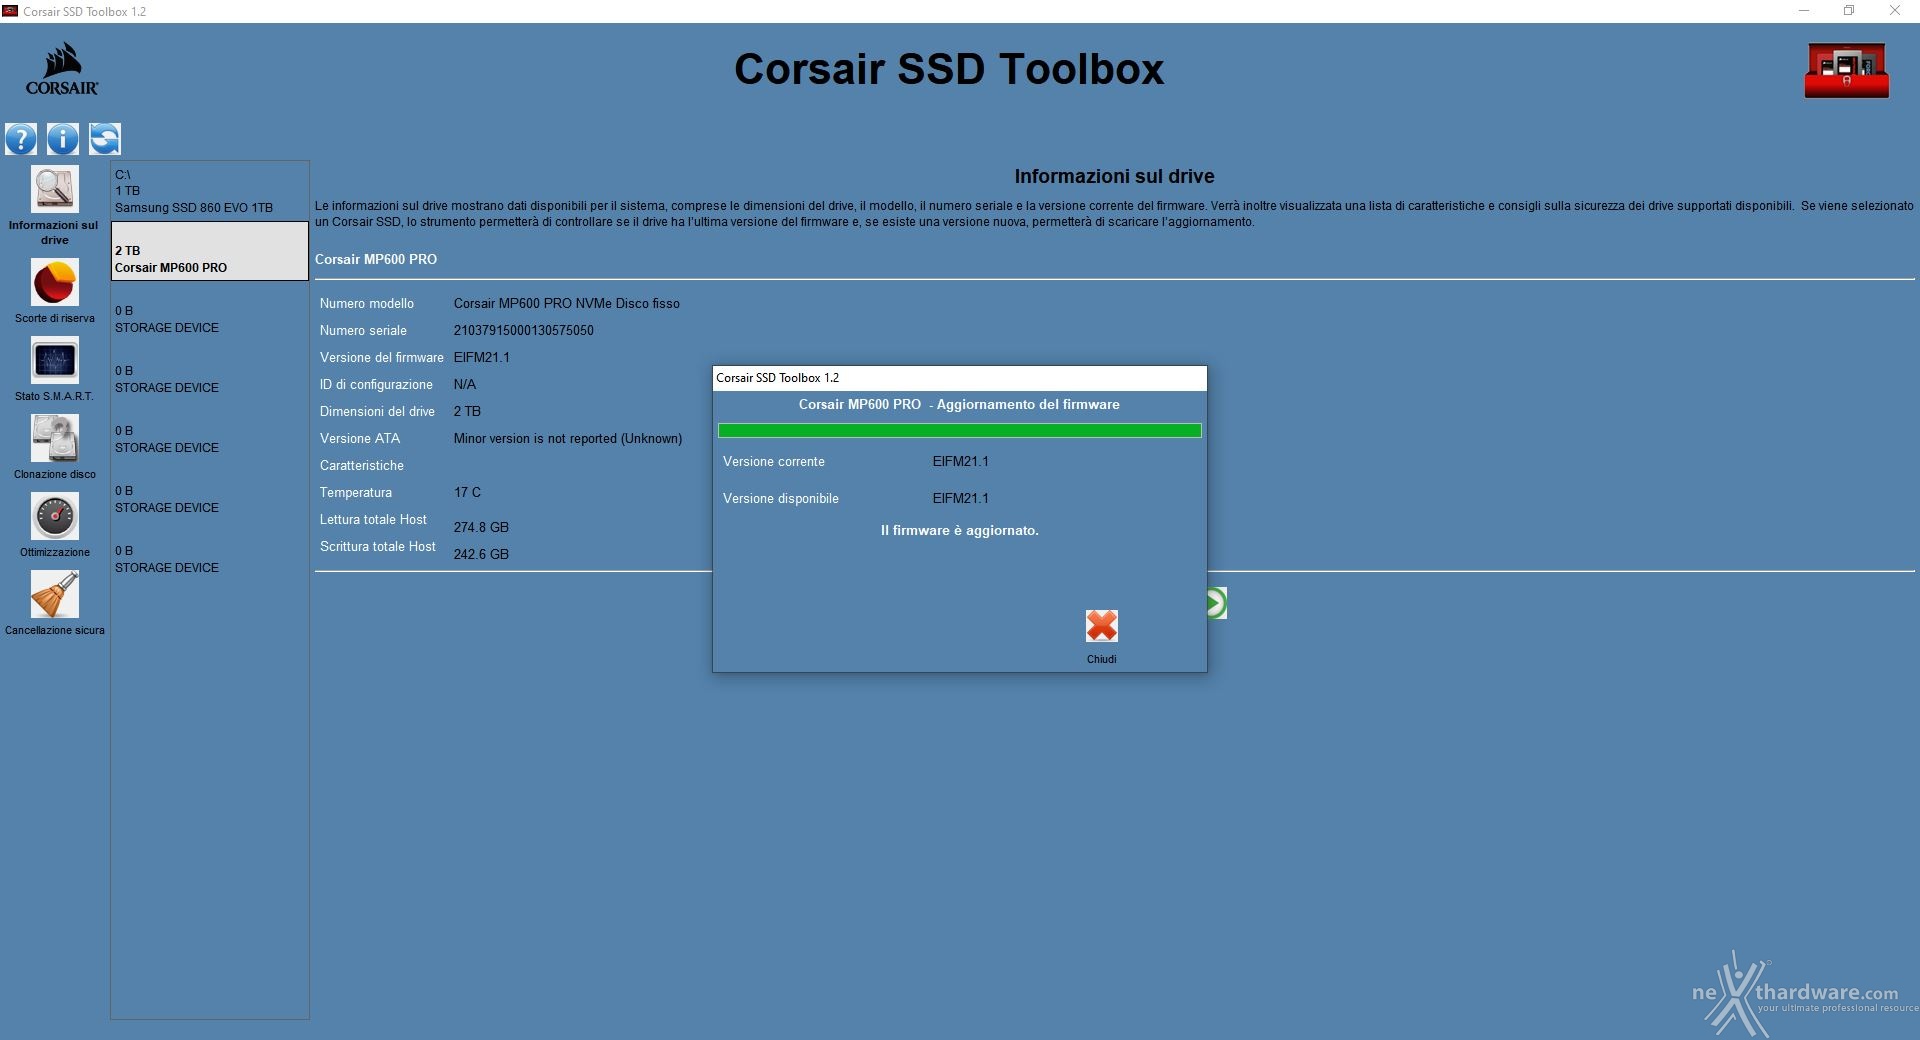Click the Lettura totale Host value 274.8 GB
This screenshot has height=1040, width=1920.
point(481,527)
